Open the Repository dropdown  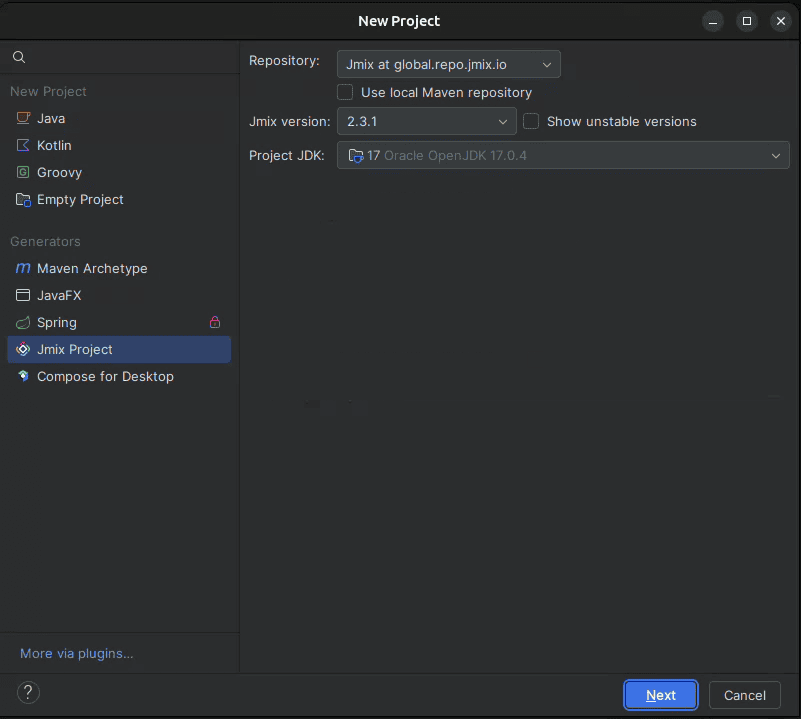(x=448, y=64)
